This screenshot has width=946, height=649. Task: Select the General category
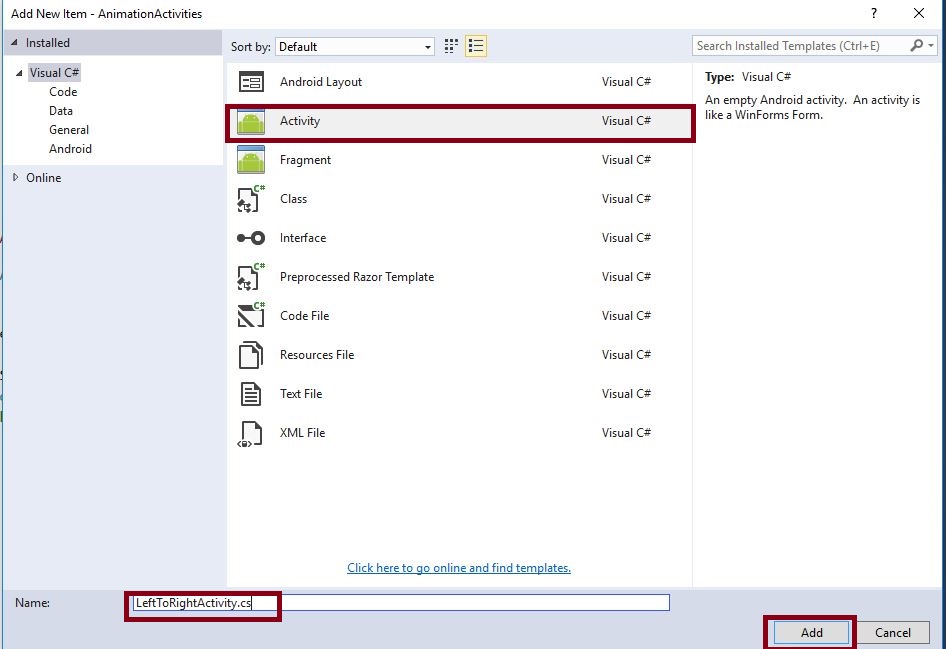click(69, 130)
